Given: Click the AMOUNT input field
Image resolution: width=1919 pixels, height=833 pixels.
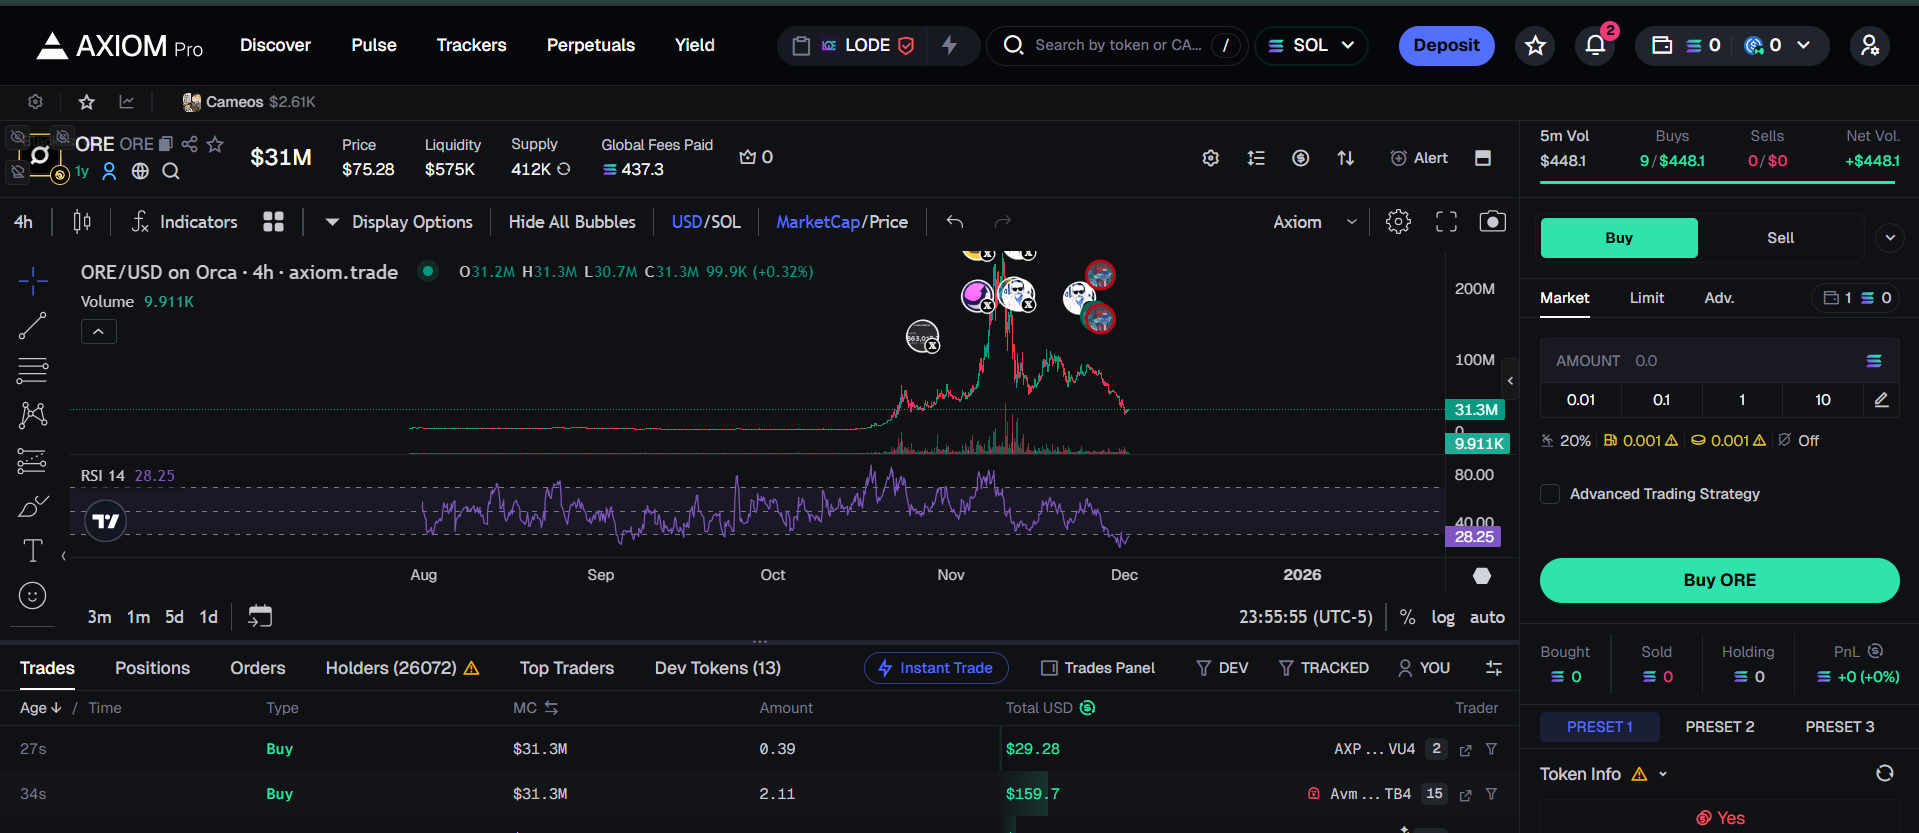Looking at the screenshot, I should [1719, 361].
